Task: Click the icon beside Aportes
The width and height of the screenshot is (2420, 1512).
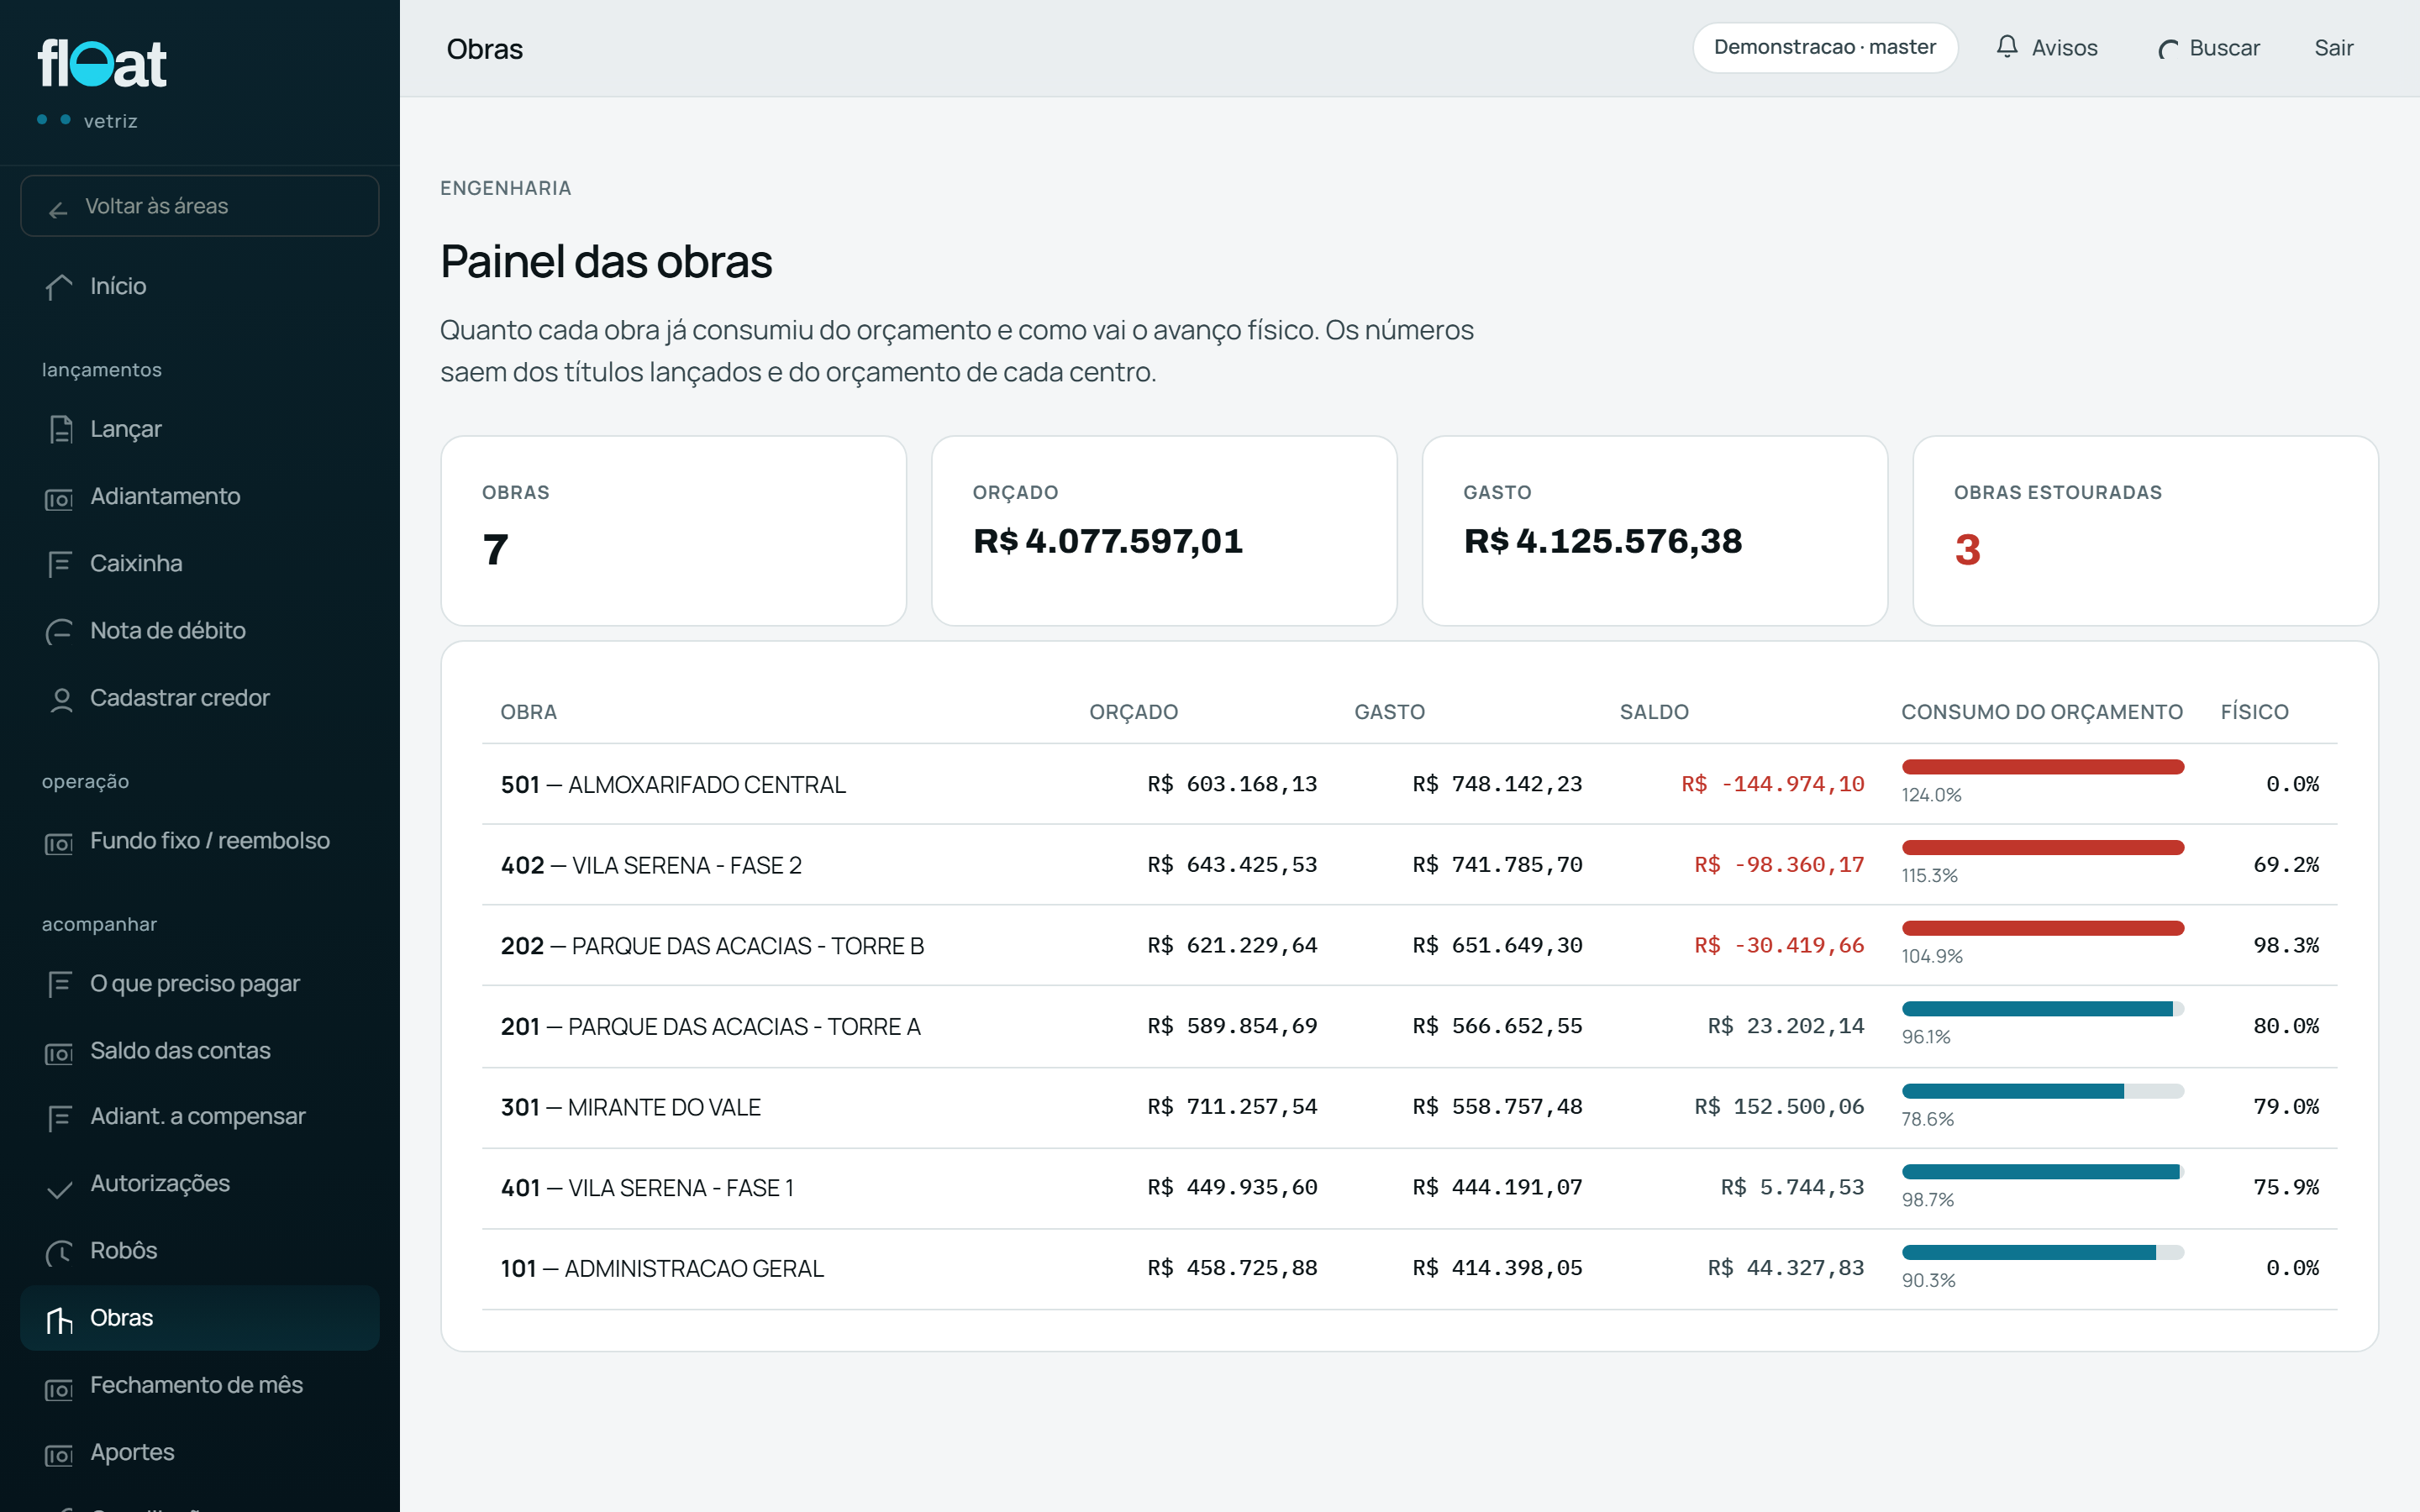Action: coord(59,1455)
